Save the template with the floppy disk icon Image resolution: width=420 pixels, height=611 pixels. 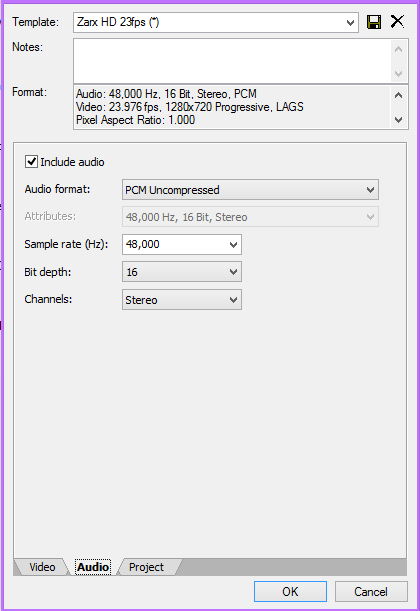pos(374,22)
